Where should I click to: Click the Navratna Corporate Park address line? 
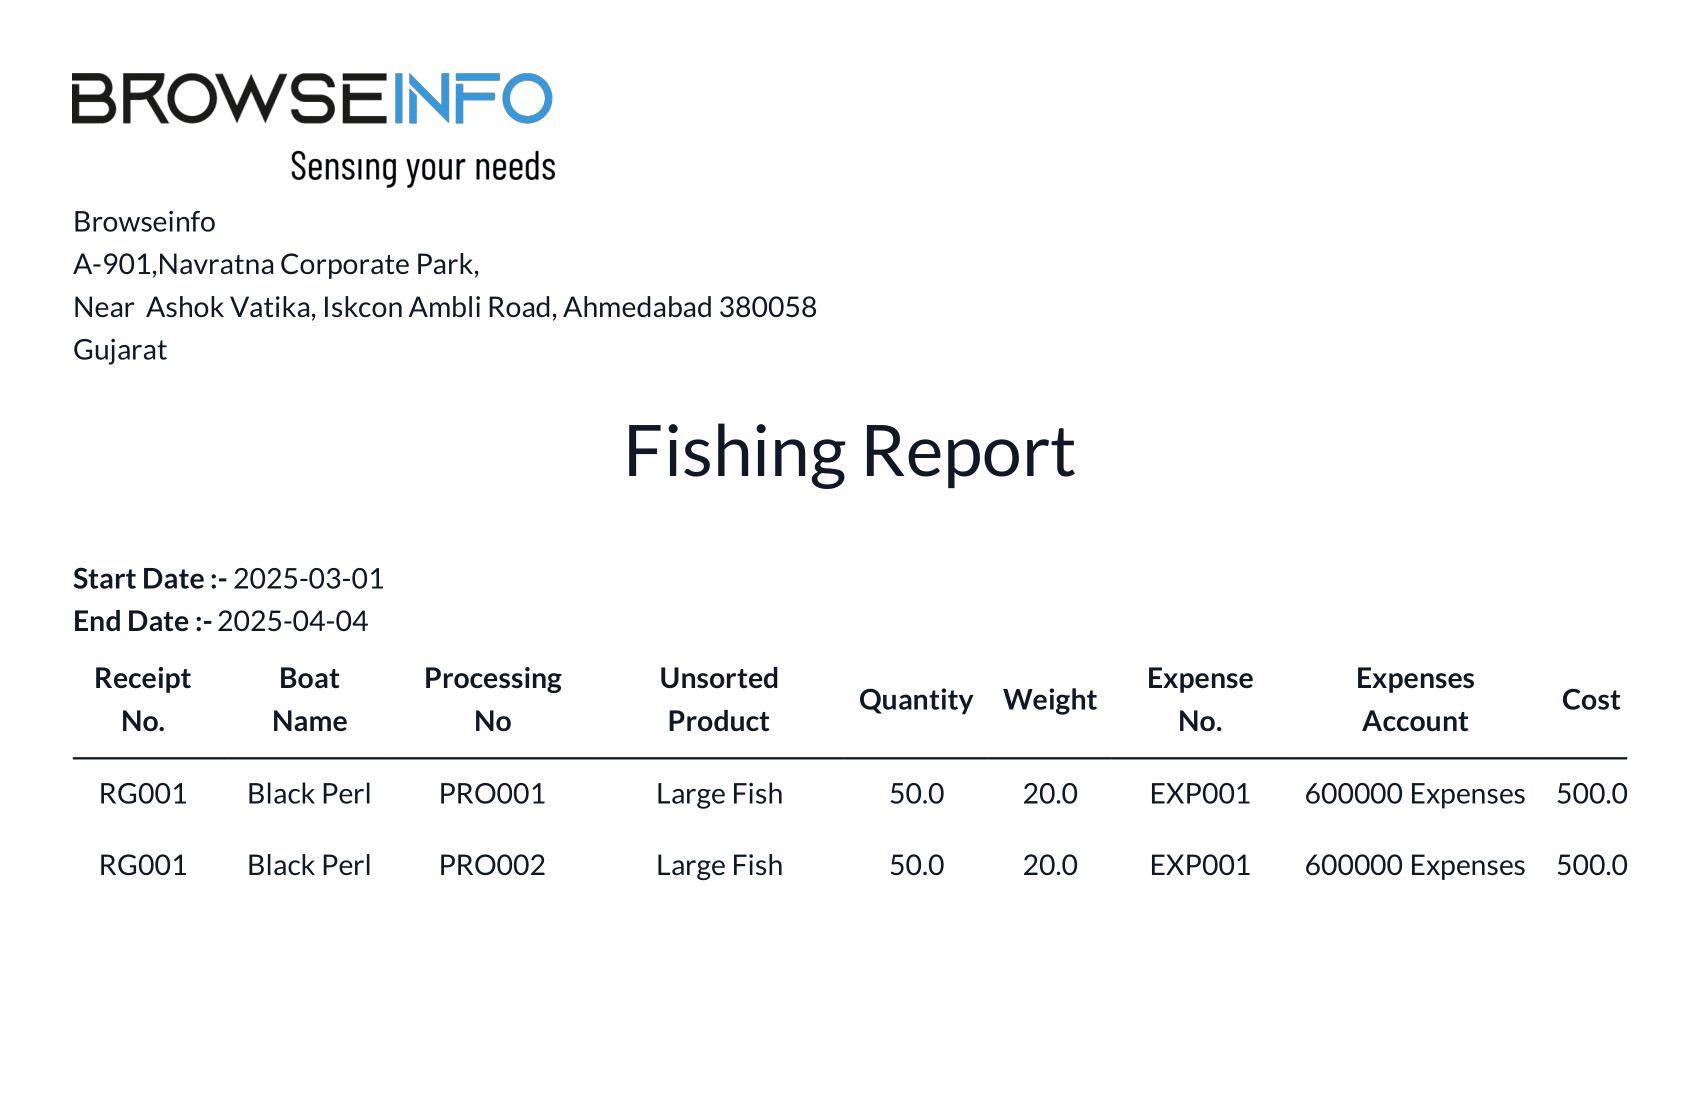(276, 265)
